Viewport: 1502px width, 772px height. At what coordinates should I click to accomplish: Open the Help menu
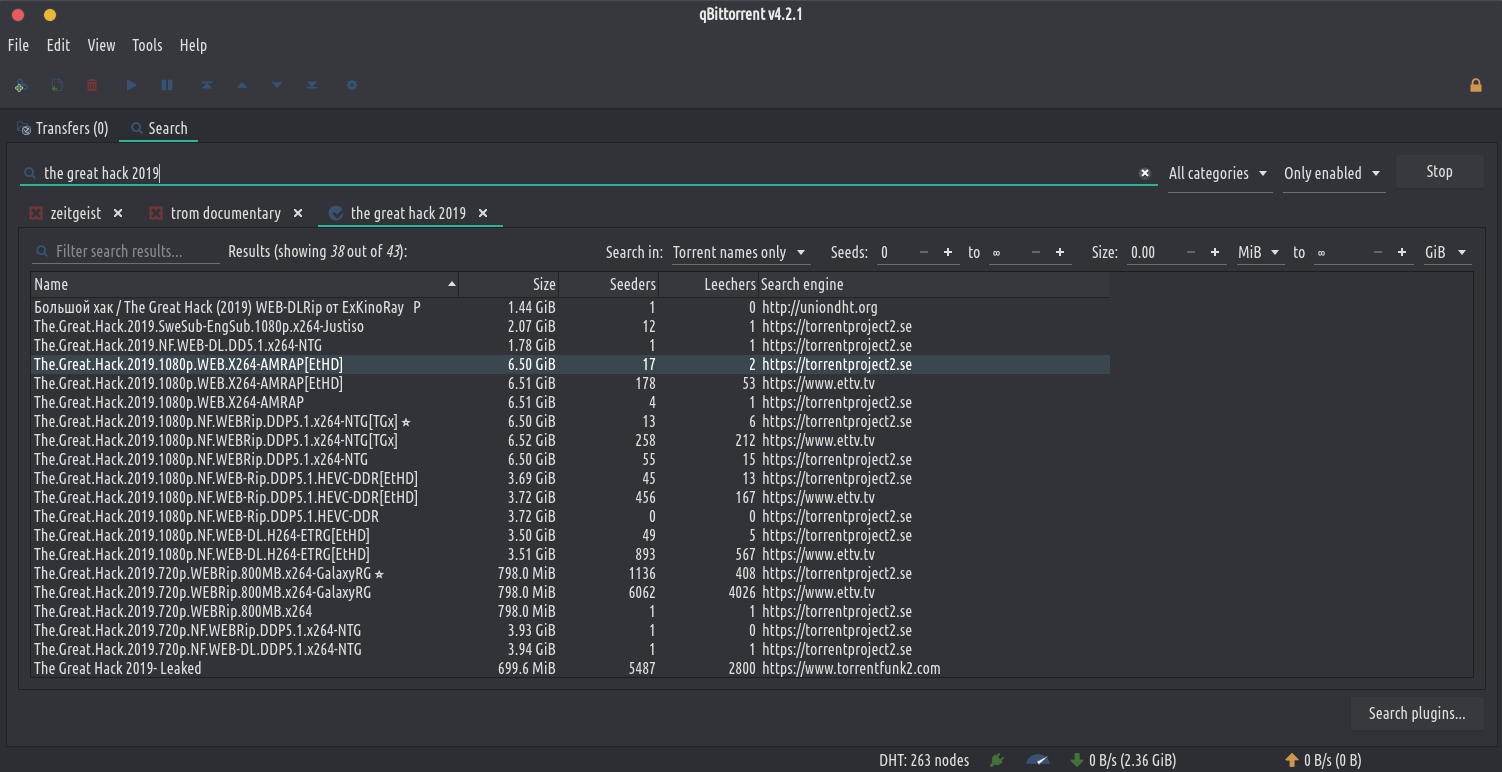pyautogui.click(x=193, y=45)
